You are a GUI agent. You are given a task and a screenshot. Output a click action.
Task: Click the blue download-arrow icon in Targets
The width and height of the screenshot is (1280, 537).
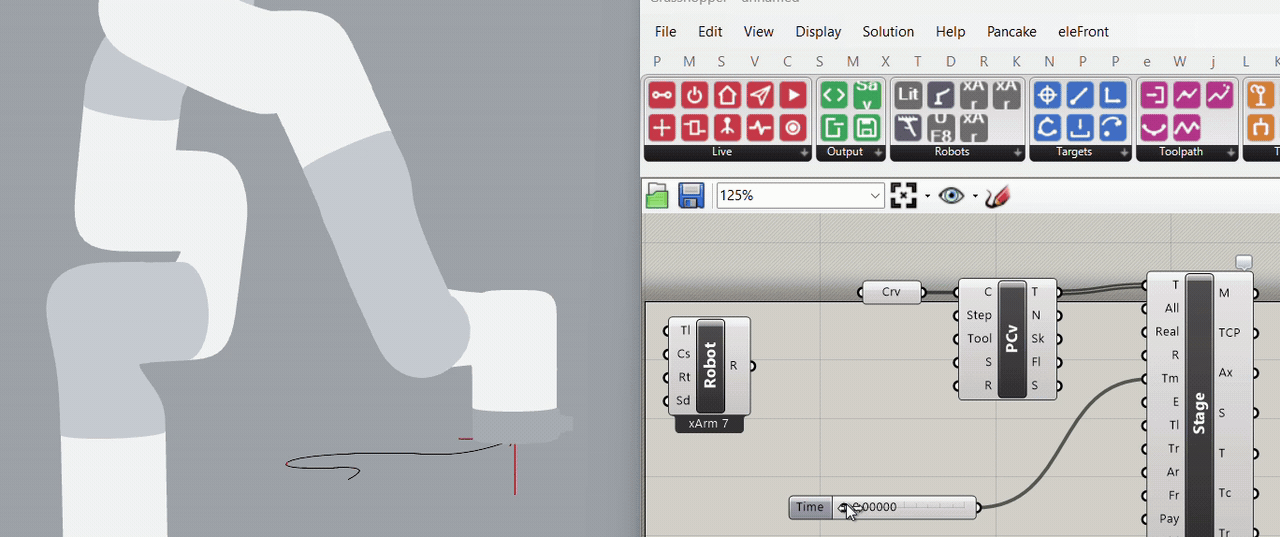click(1080, 128)
